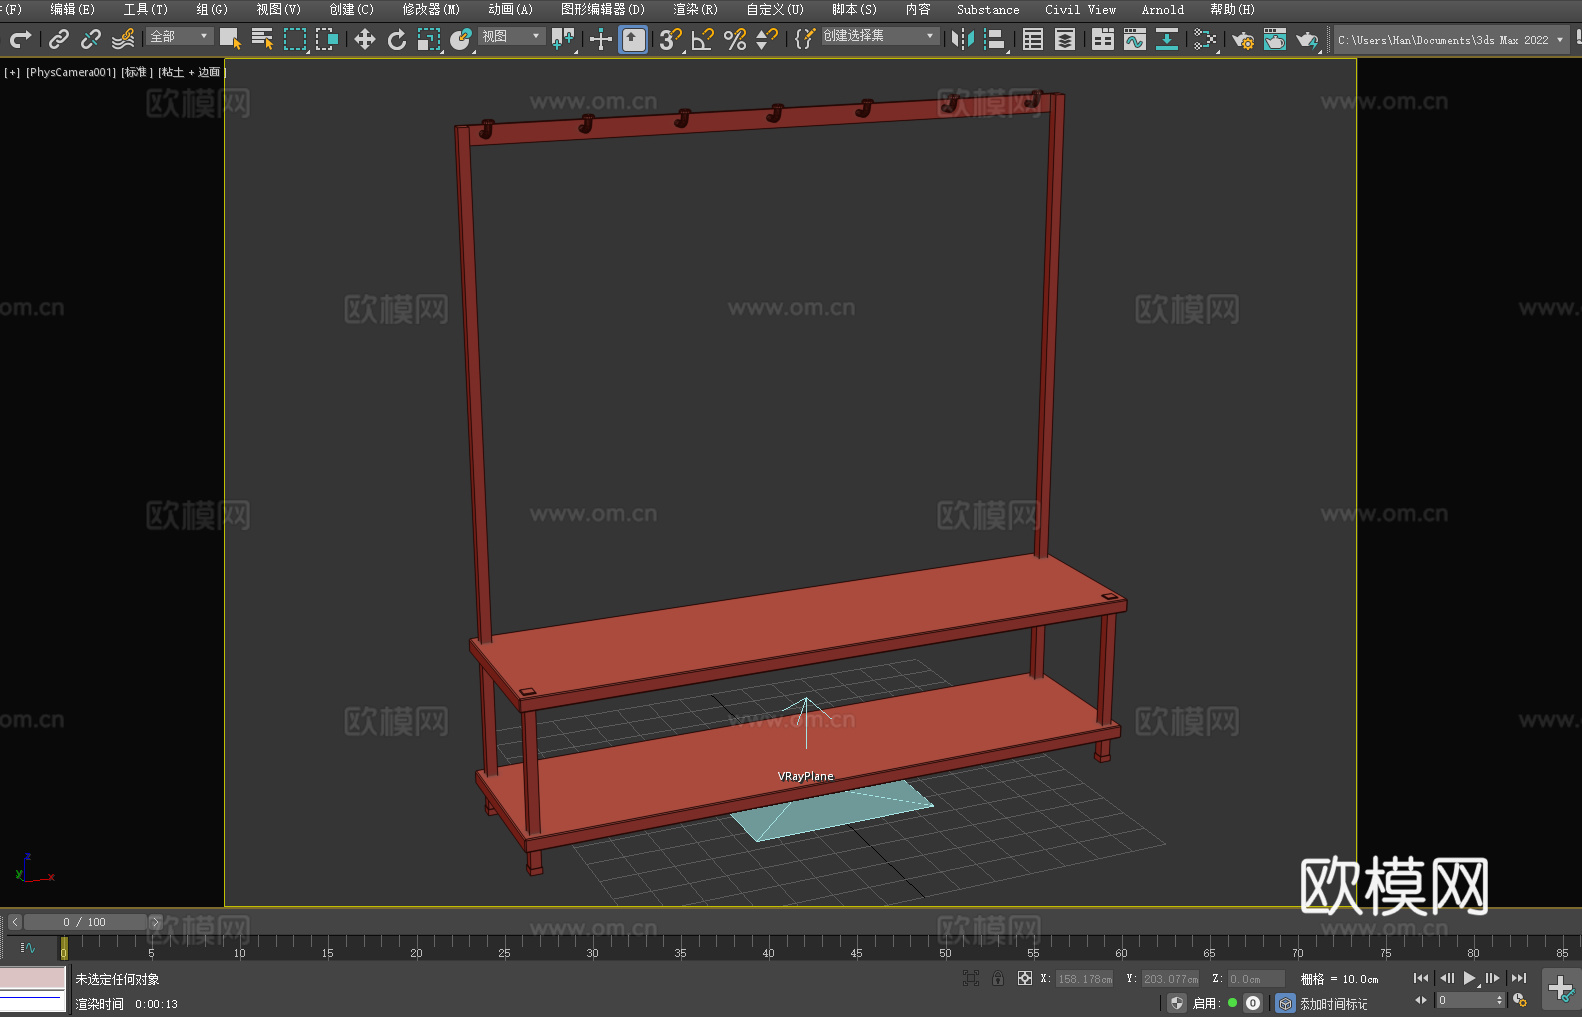
Task: Open the Arnold menu
Action: coord(1163,9)
